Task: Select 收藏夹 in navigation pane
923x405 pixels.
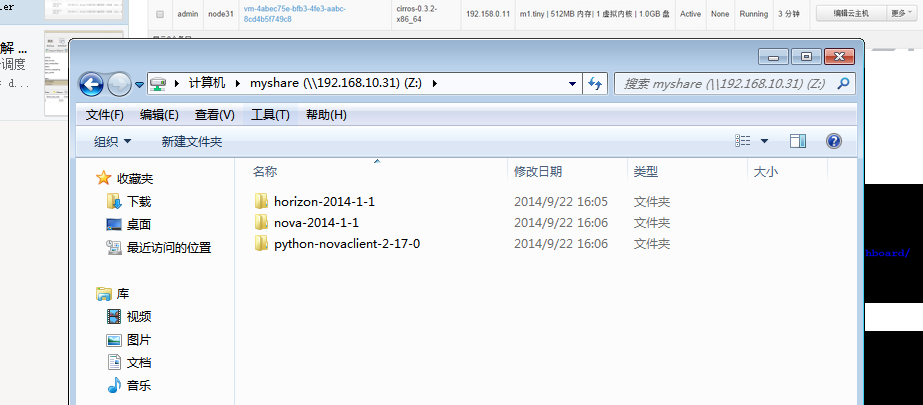Action: (135, 178)
